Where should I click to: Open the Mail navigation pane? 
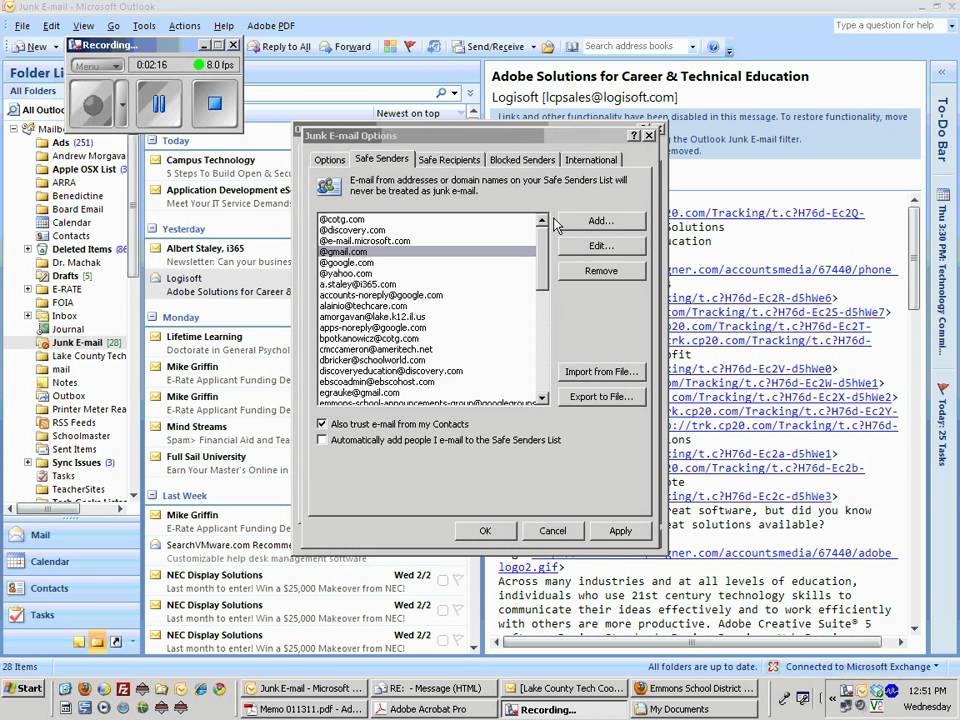pyautogui.click(x=72, y=535)
